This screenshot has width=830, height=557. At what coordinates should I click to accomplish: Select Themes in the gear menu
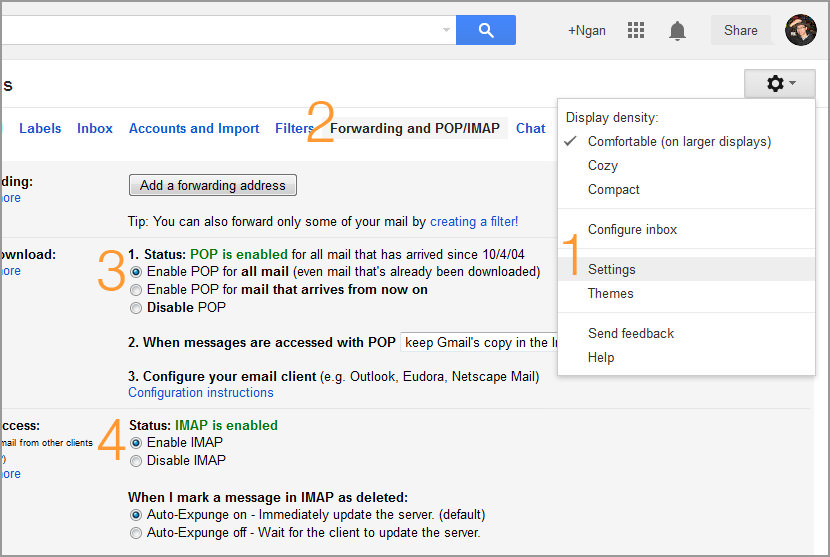(610, 293)
